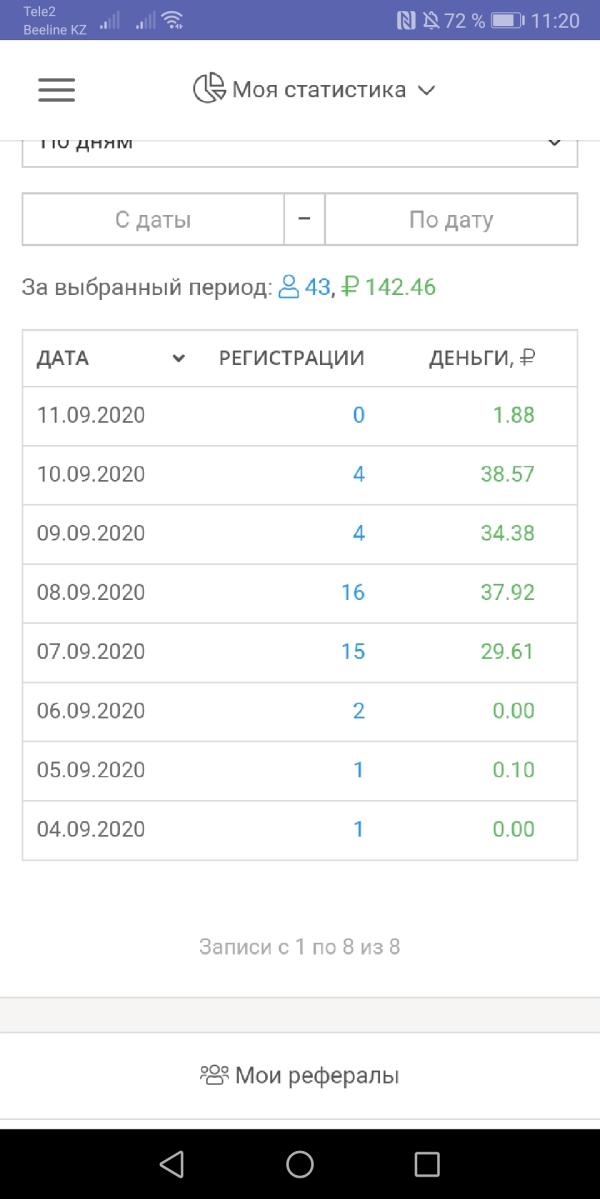Sort by РЕГИСТРАЦИИ column header
This screenshot has width=600, height=1199.
291,358
